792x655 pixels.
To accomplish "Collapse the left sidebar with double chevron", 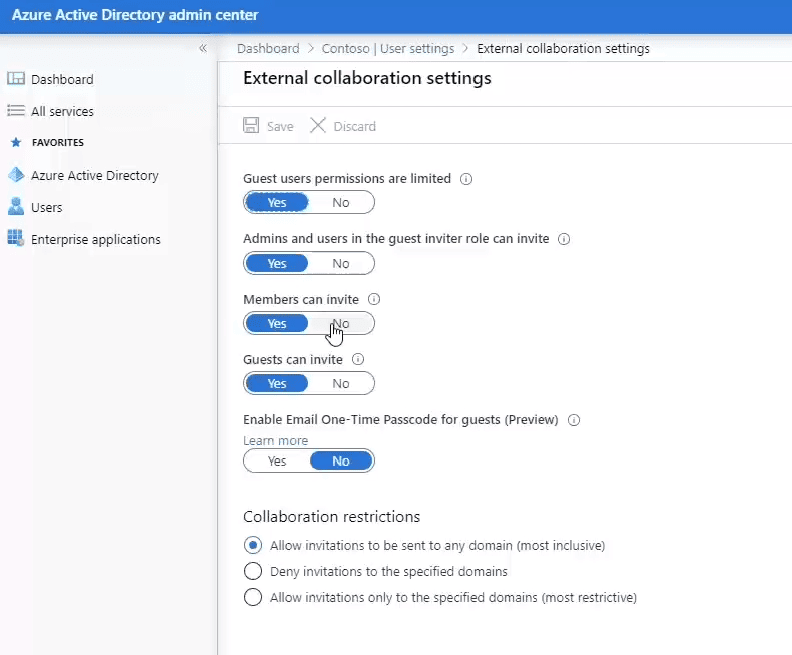I will click(203, 48).
